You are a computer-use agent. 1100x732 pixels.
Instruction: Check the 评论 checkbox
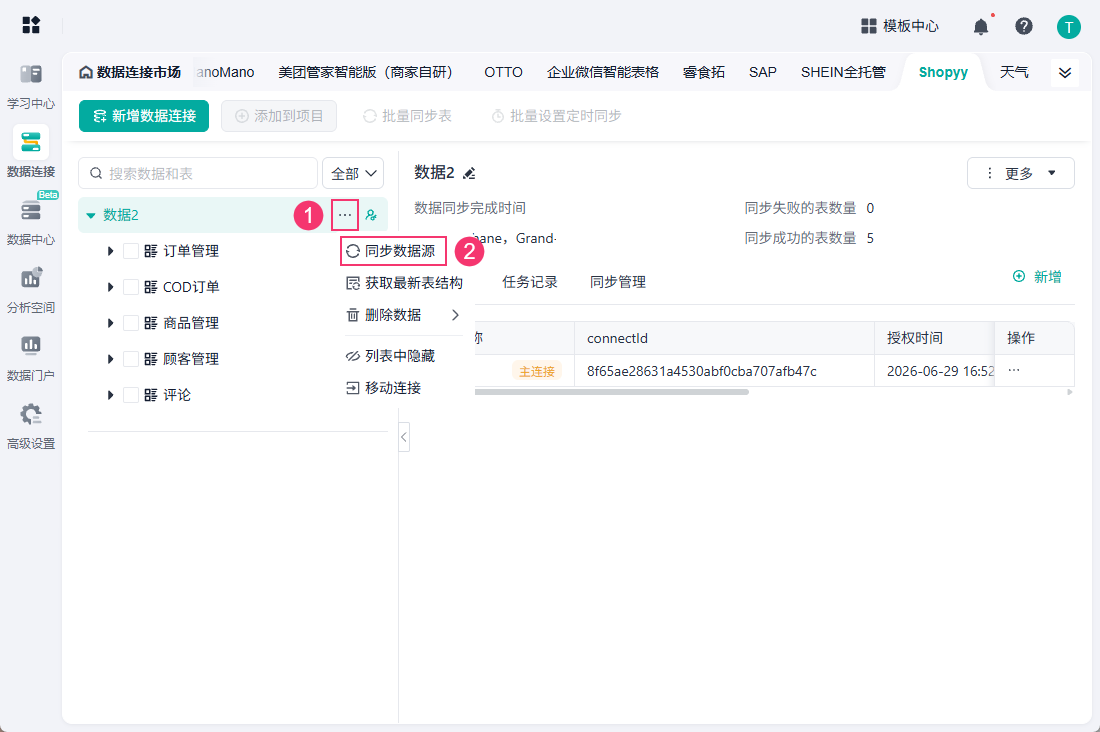pos(130,395)
